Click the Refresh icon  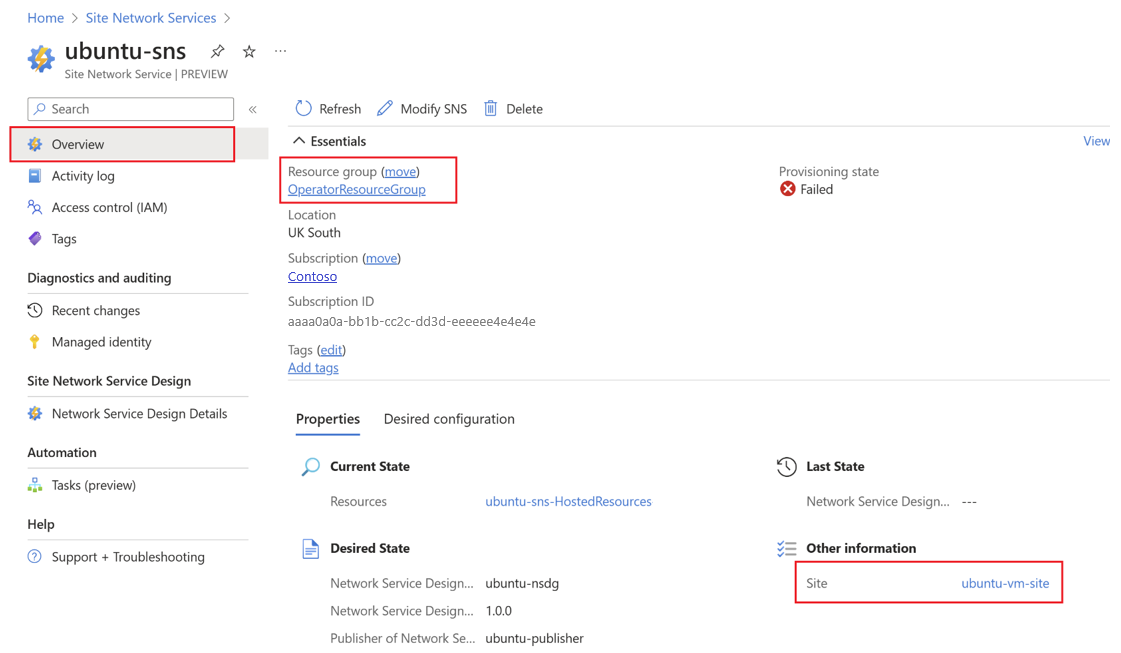(x=304, y=108)
